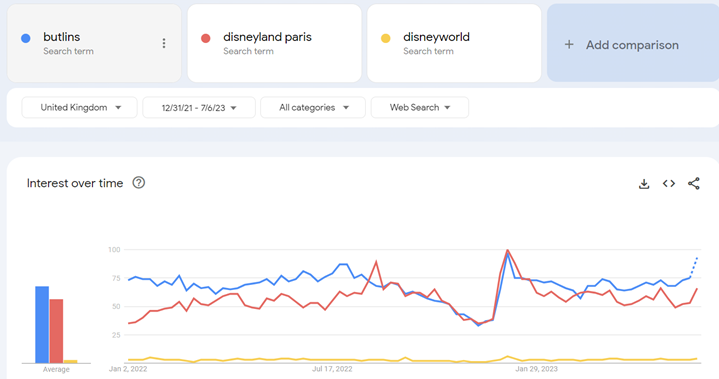Share the Interest over time chart
719x379 pixels.
[694, 184]
